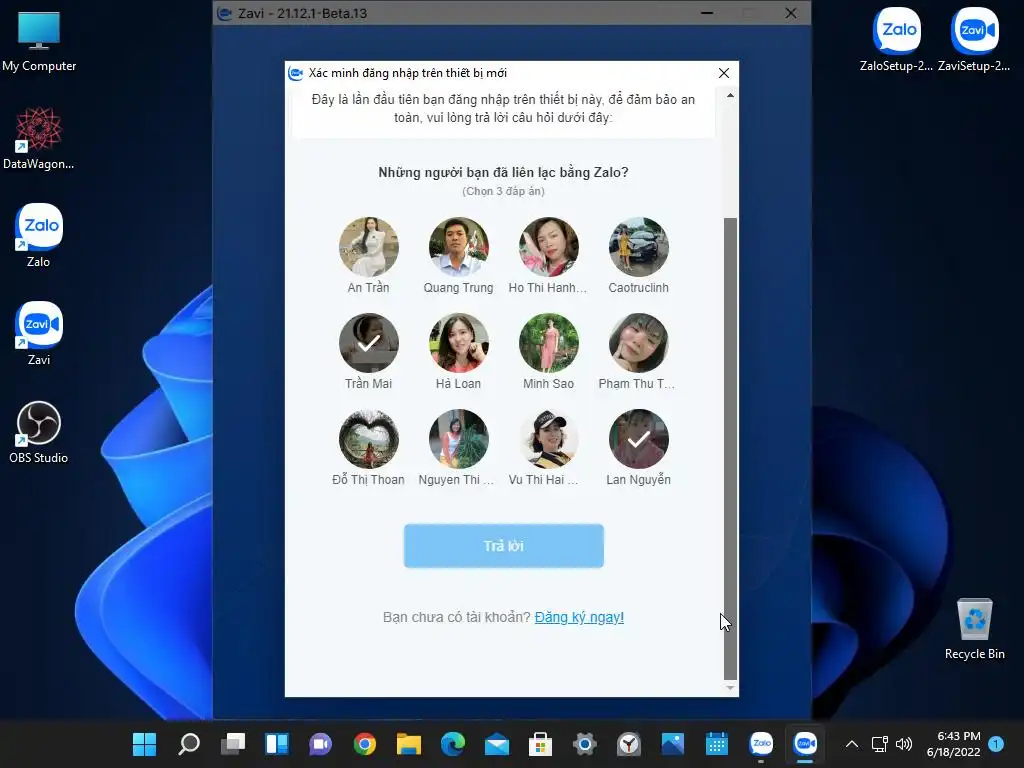
Task: Open Task View on taskbar
Action: coord(232,744)
